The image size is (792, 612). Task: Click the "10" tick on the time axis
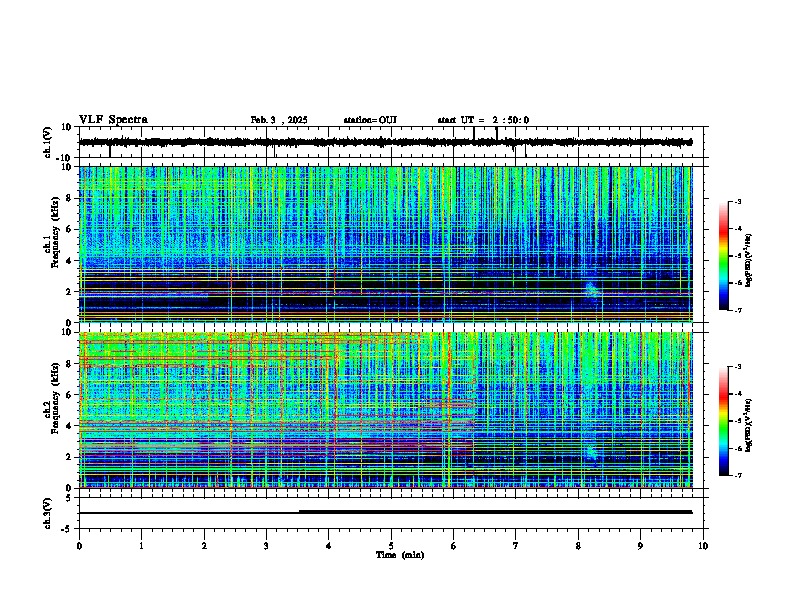[703, 546]
